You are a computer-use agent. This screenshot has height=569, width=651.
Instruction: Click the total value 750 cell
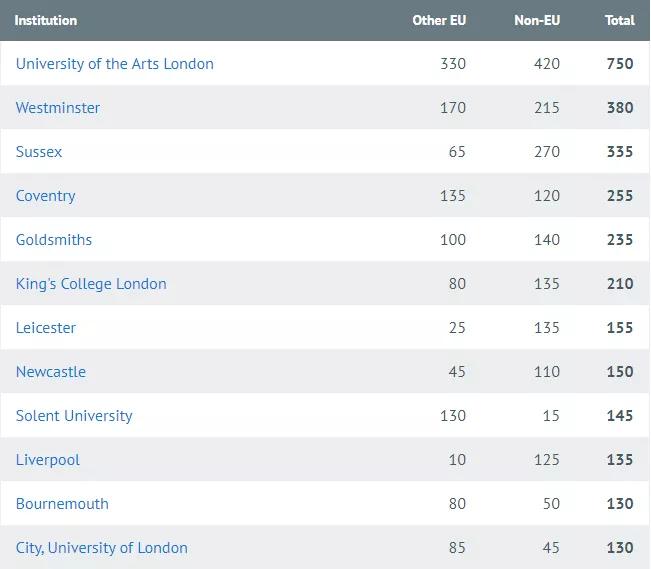pyautogui.click(x=620, y=64)
